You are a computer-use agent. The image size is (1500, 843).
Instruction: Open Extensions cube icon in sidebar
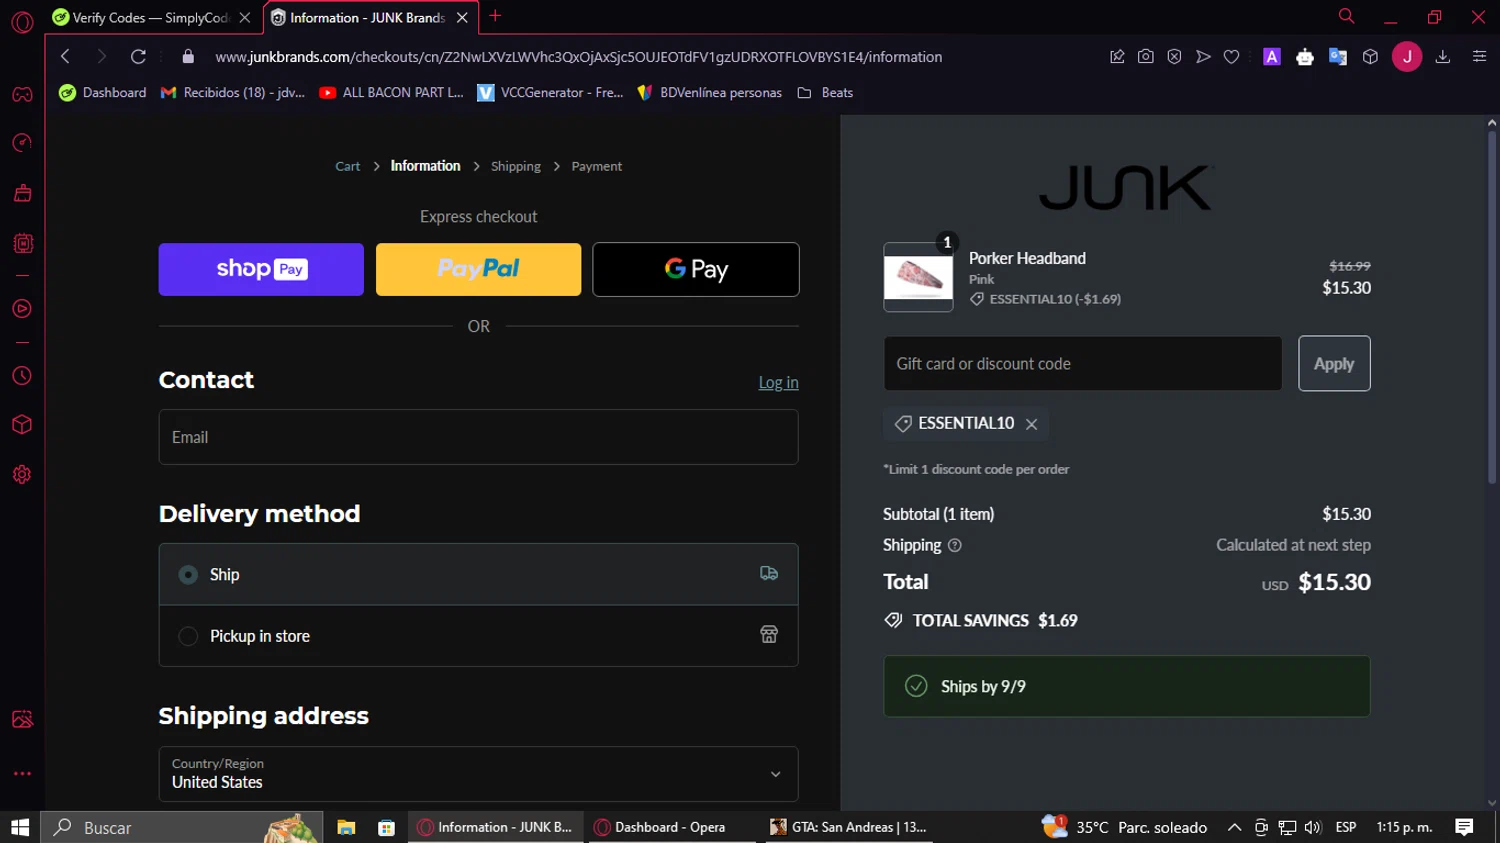(x=22, y=425)
